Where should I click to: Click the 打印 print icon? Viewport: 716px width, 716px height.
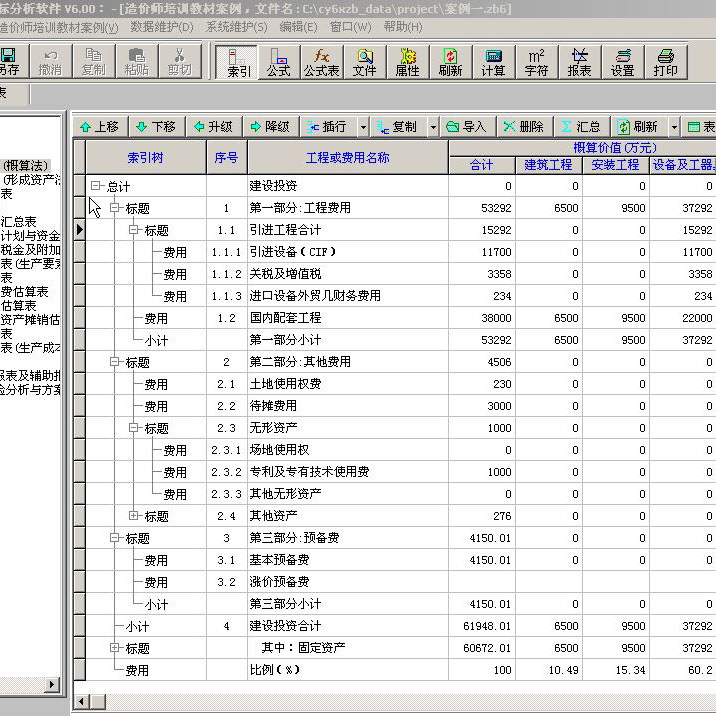[665, 62]
